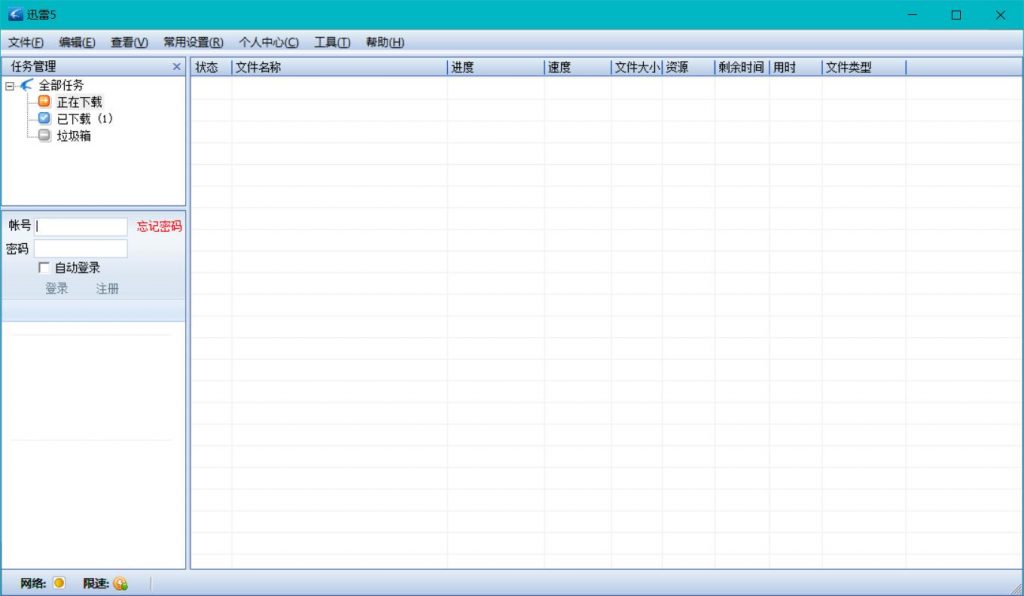
Task: Sort by the 文件大小 column header
Action: [637, 67]
